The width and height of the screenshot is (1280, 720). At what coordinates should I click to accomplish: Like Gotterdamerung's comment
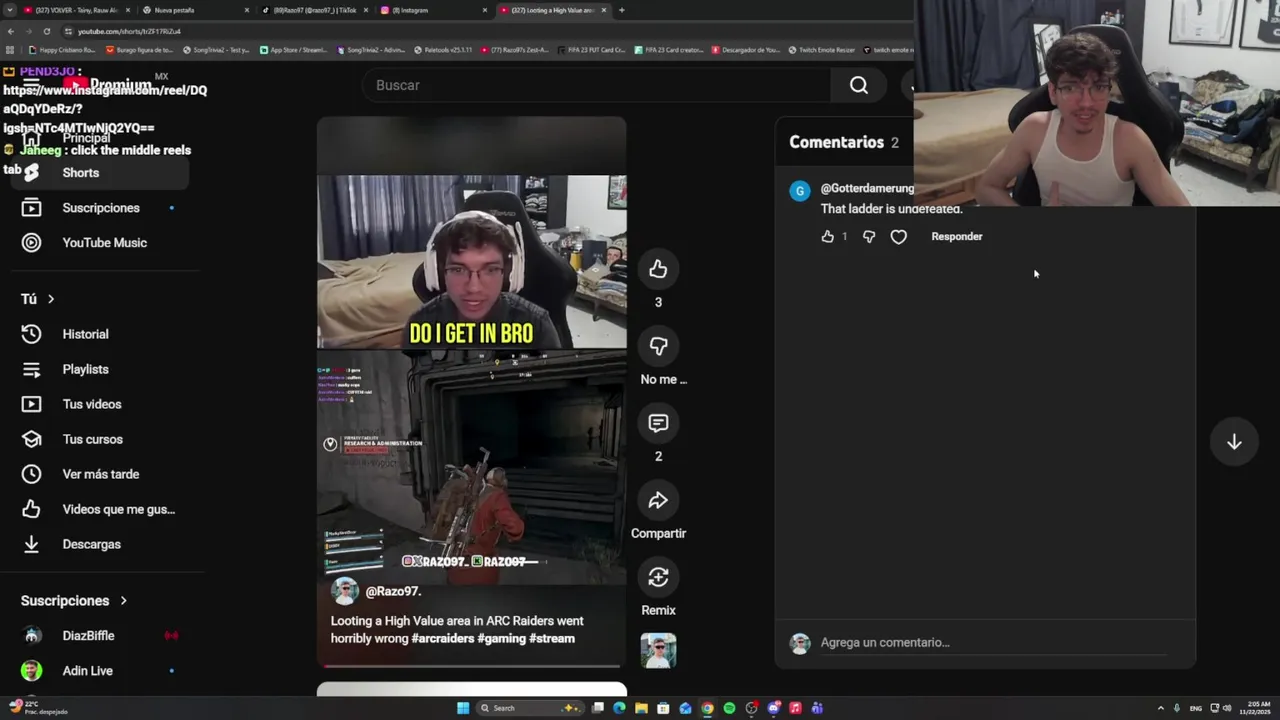827,237
